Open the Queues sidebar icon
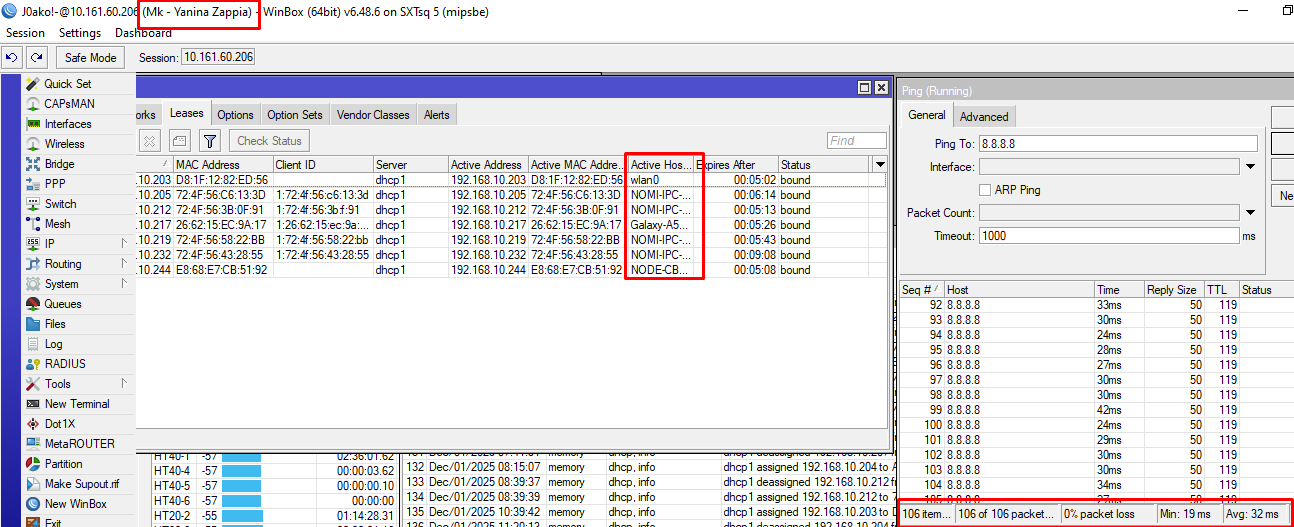 click(33, 304)
